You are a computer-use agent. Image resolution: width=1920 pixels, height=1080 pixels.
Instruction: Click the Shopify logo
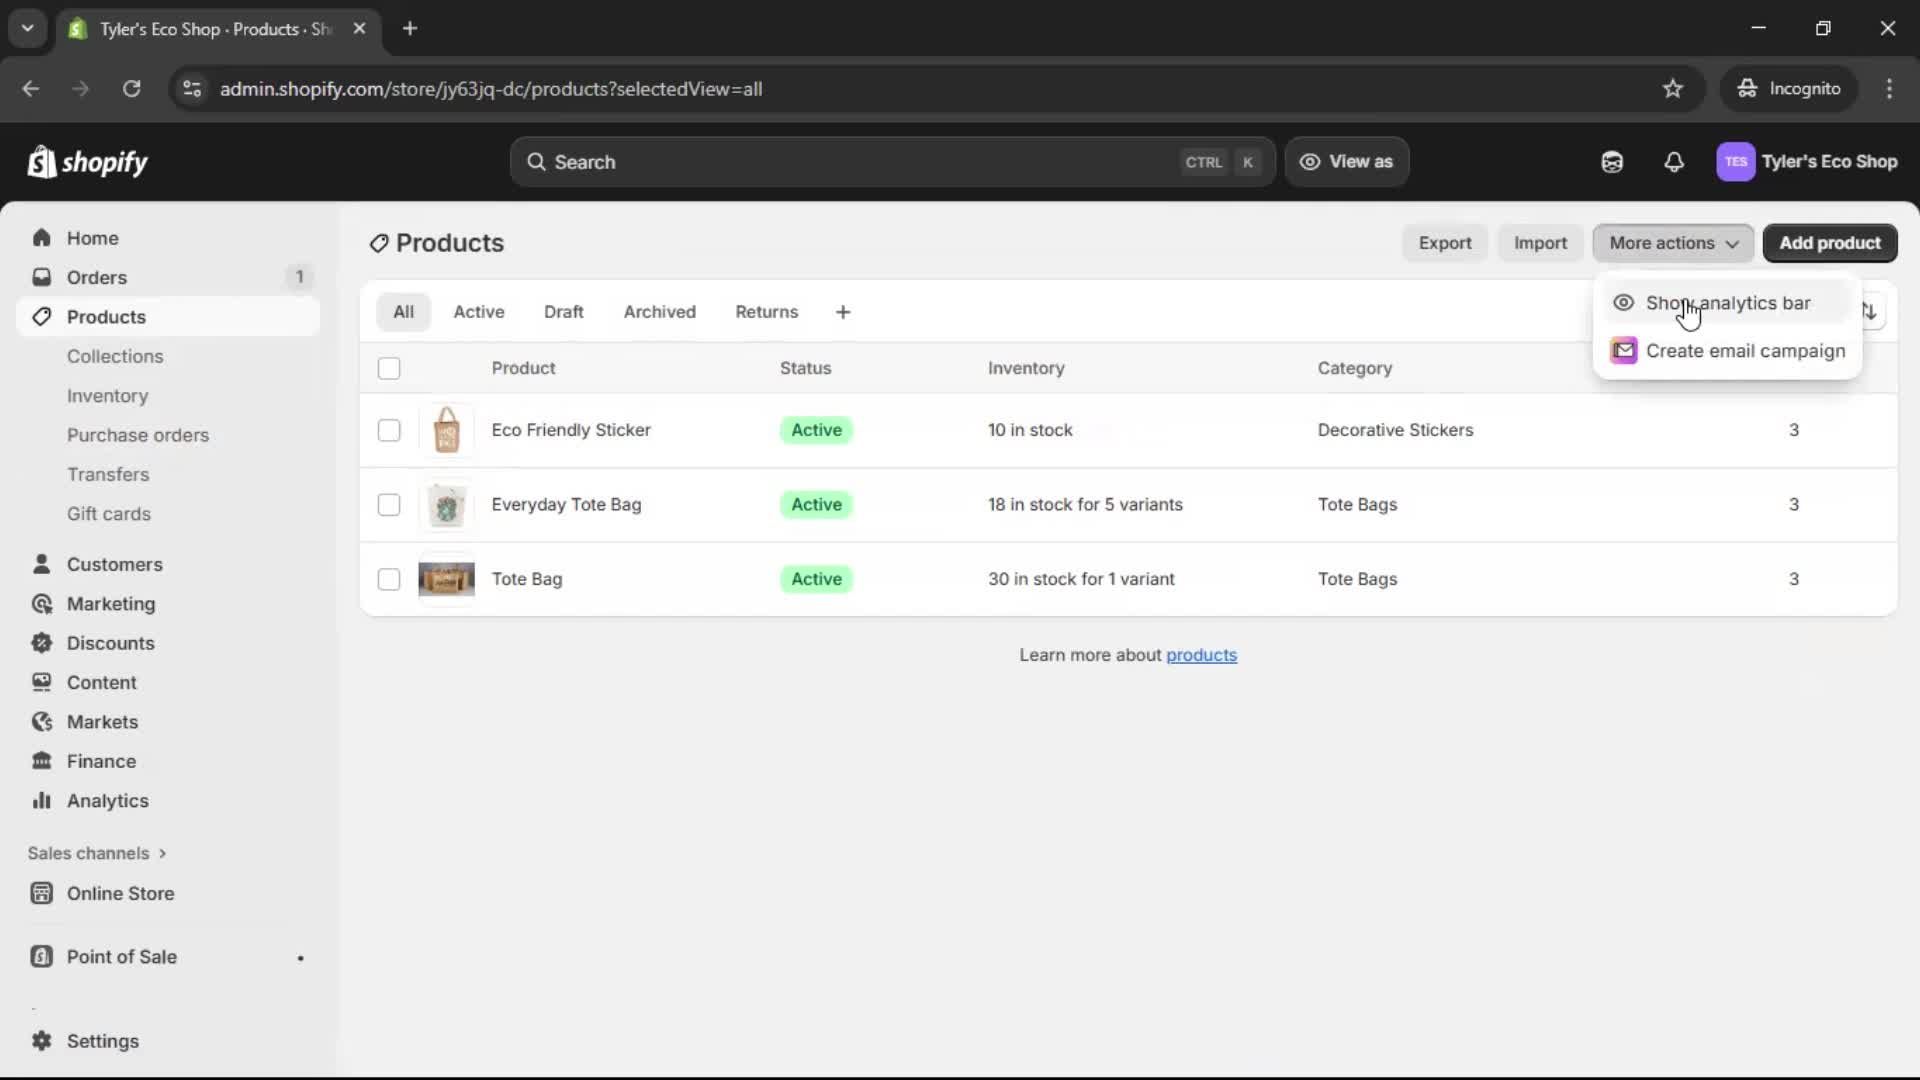(88, 162)
